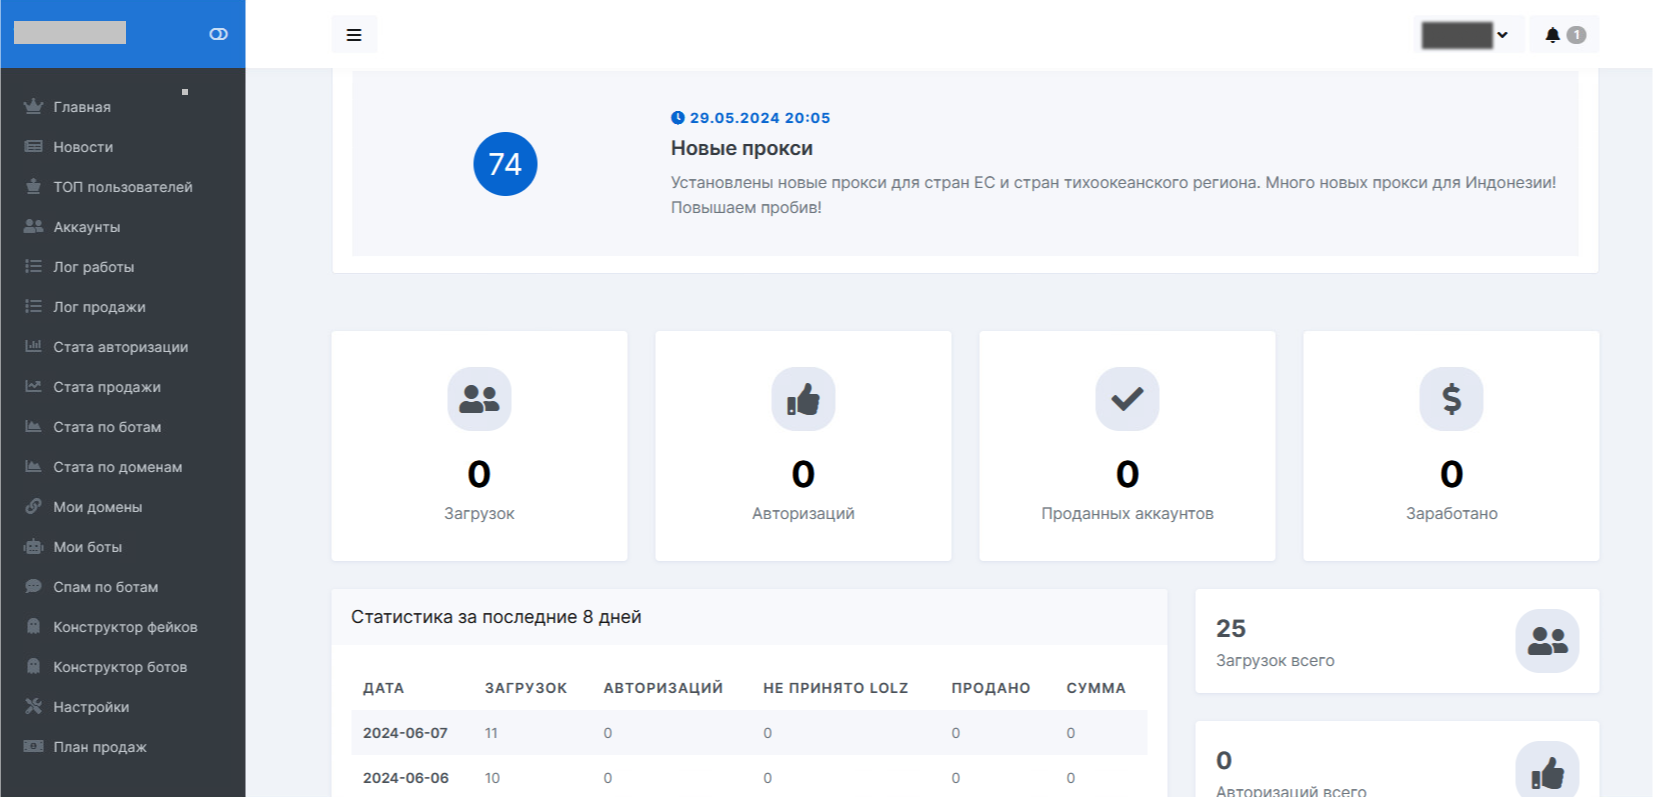
Task: Click the Новые прокси news title
Action: click(x=741, y=148)
